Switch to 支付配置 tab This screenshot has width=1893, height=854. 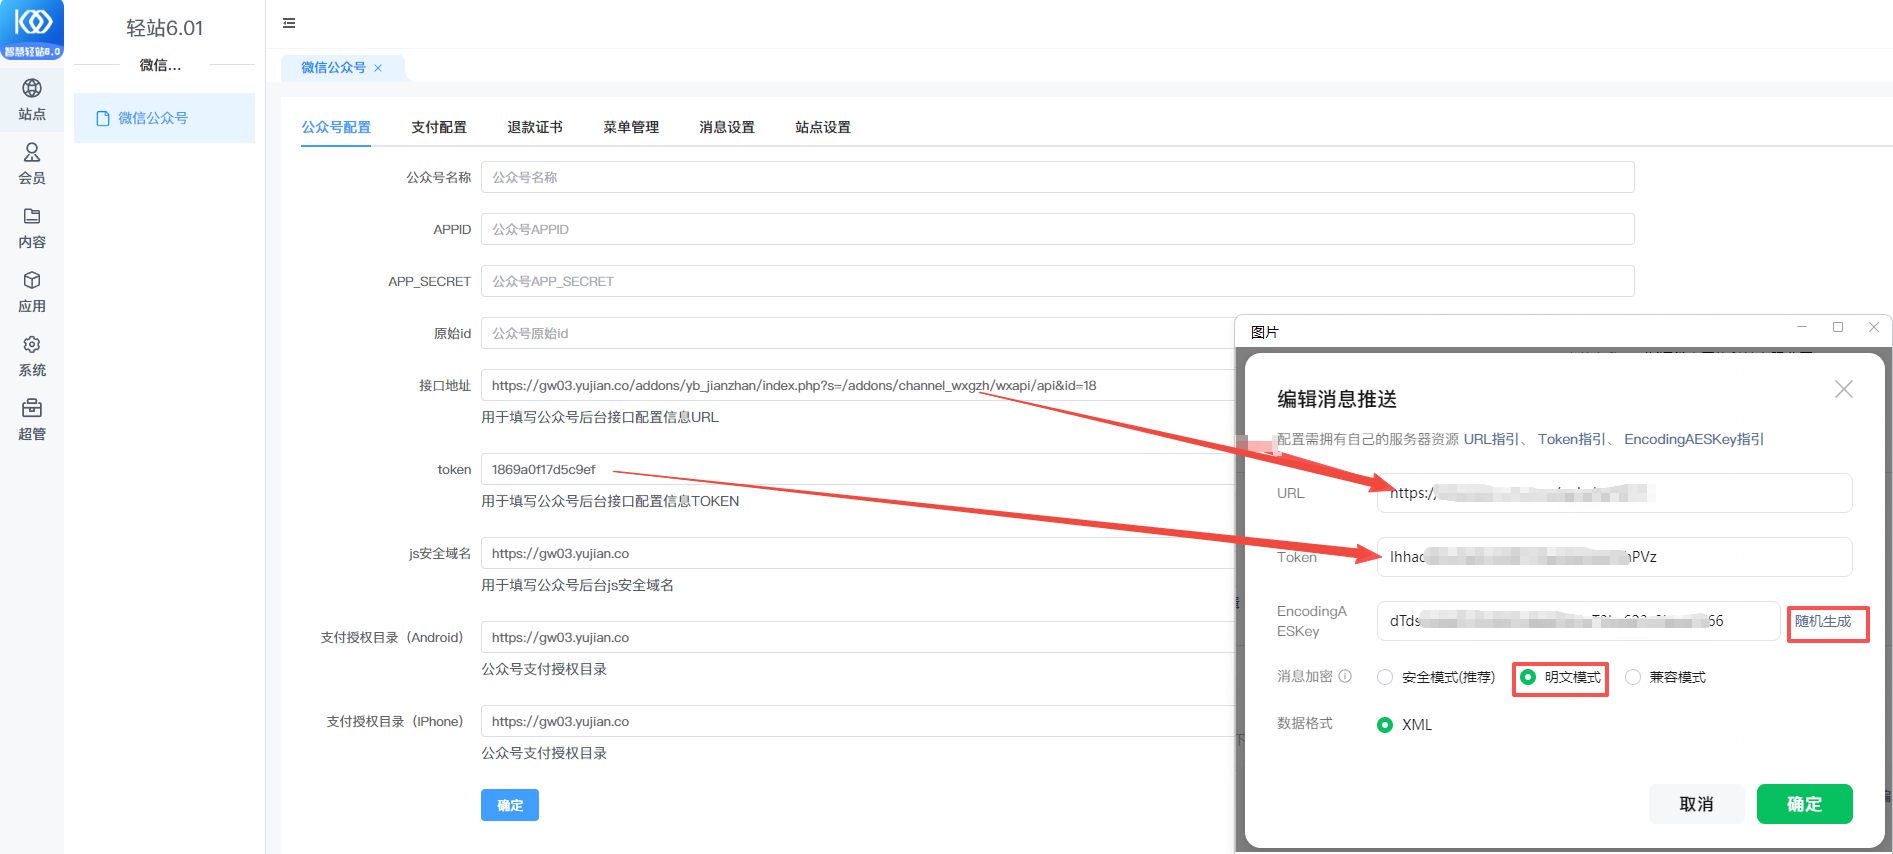pyautogui.click(x=439, y=127)
